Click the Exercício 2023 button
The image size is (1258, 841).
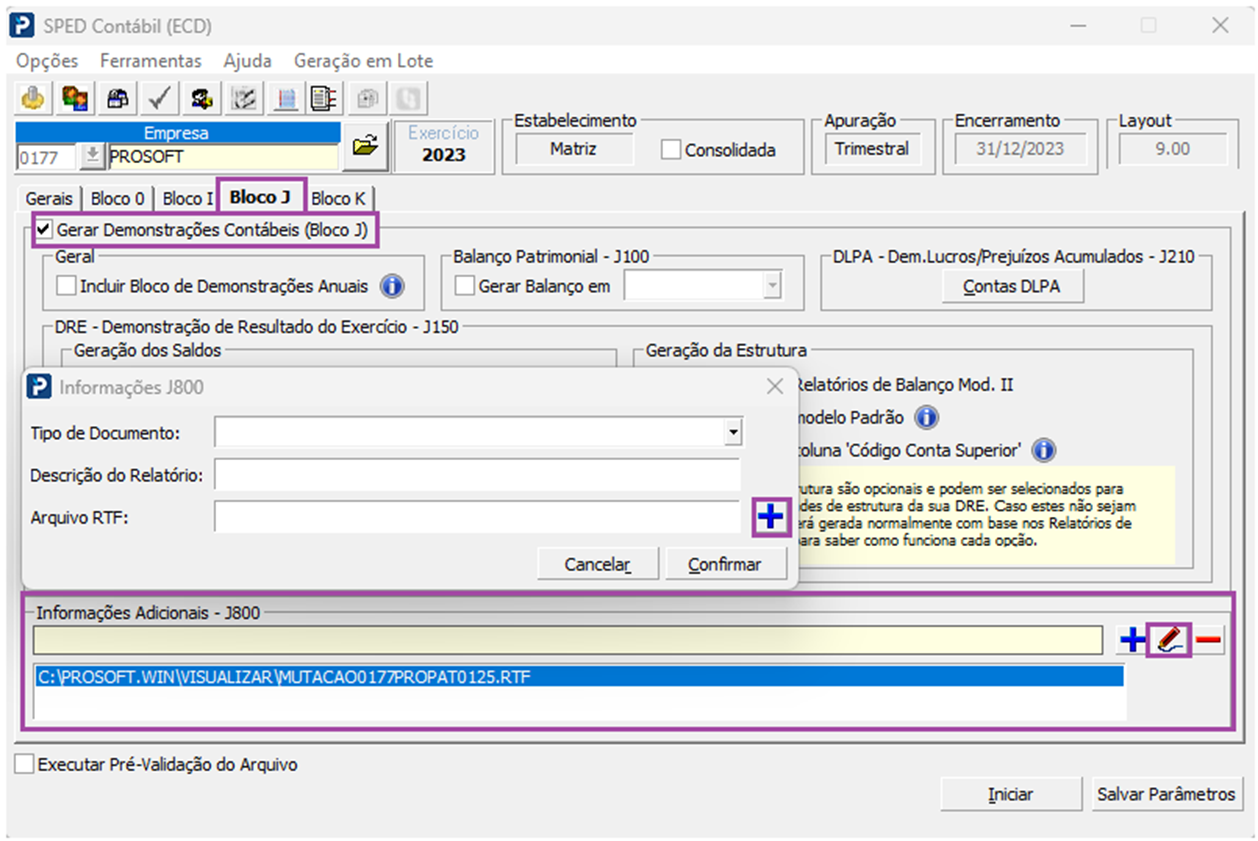444,146
